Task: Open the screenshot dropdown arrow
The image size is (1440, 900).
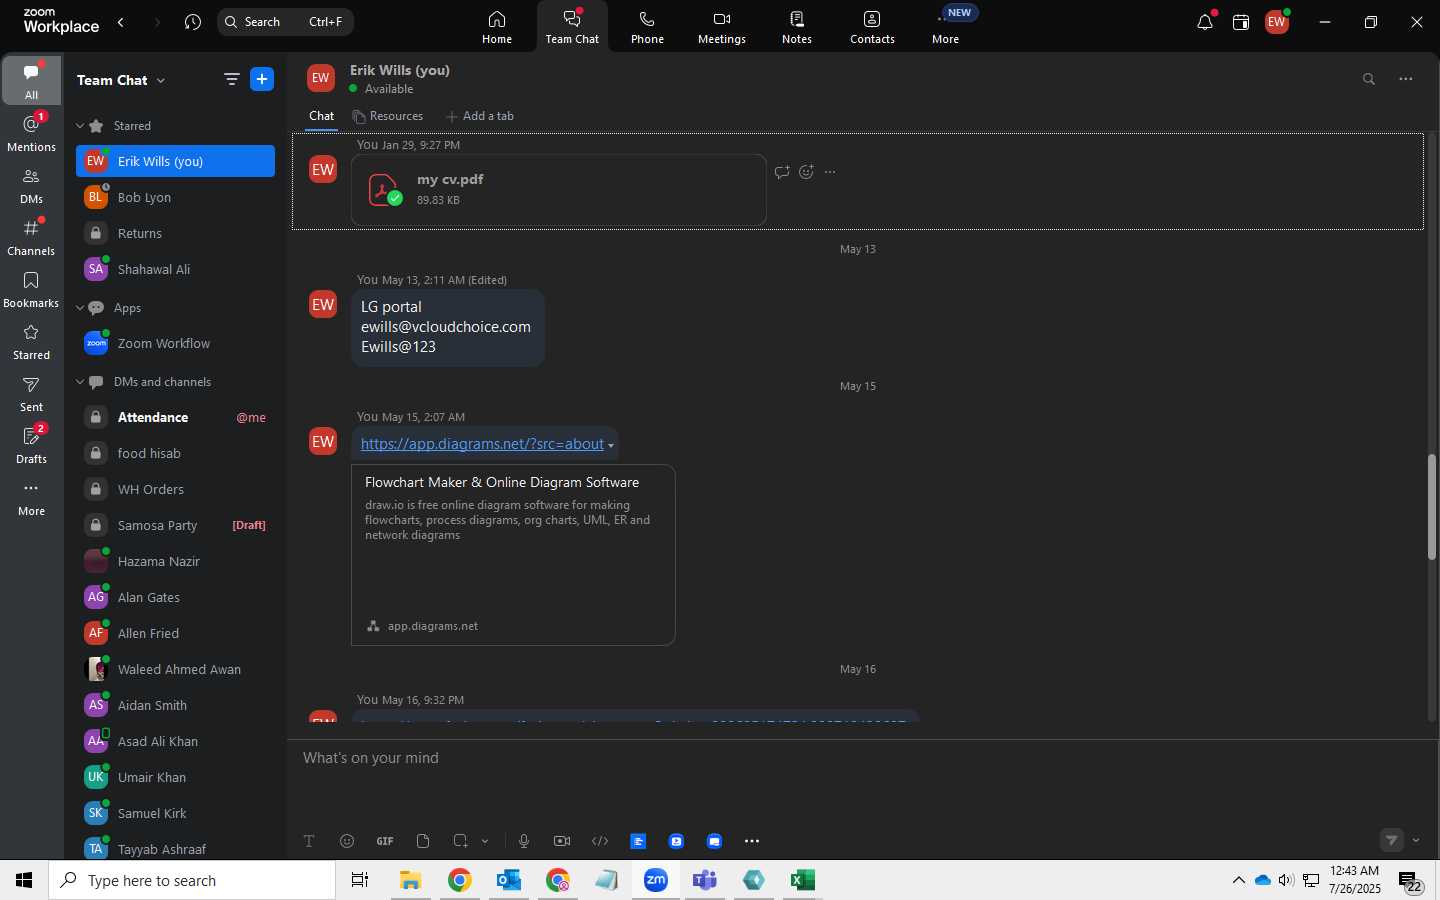Action: pos(485,841)
